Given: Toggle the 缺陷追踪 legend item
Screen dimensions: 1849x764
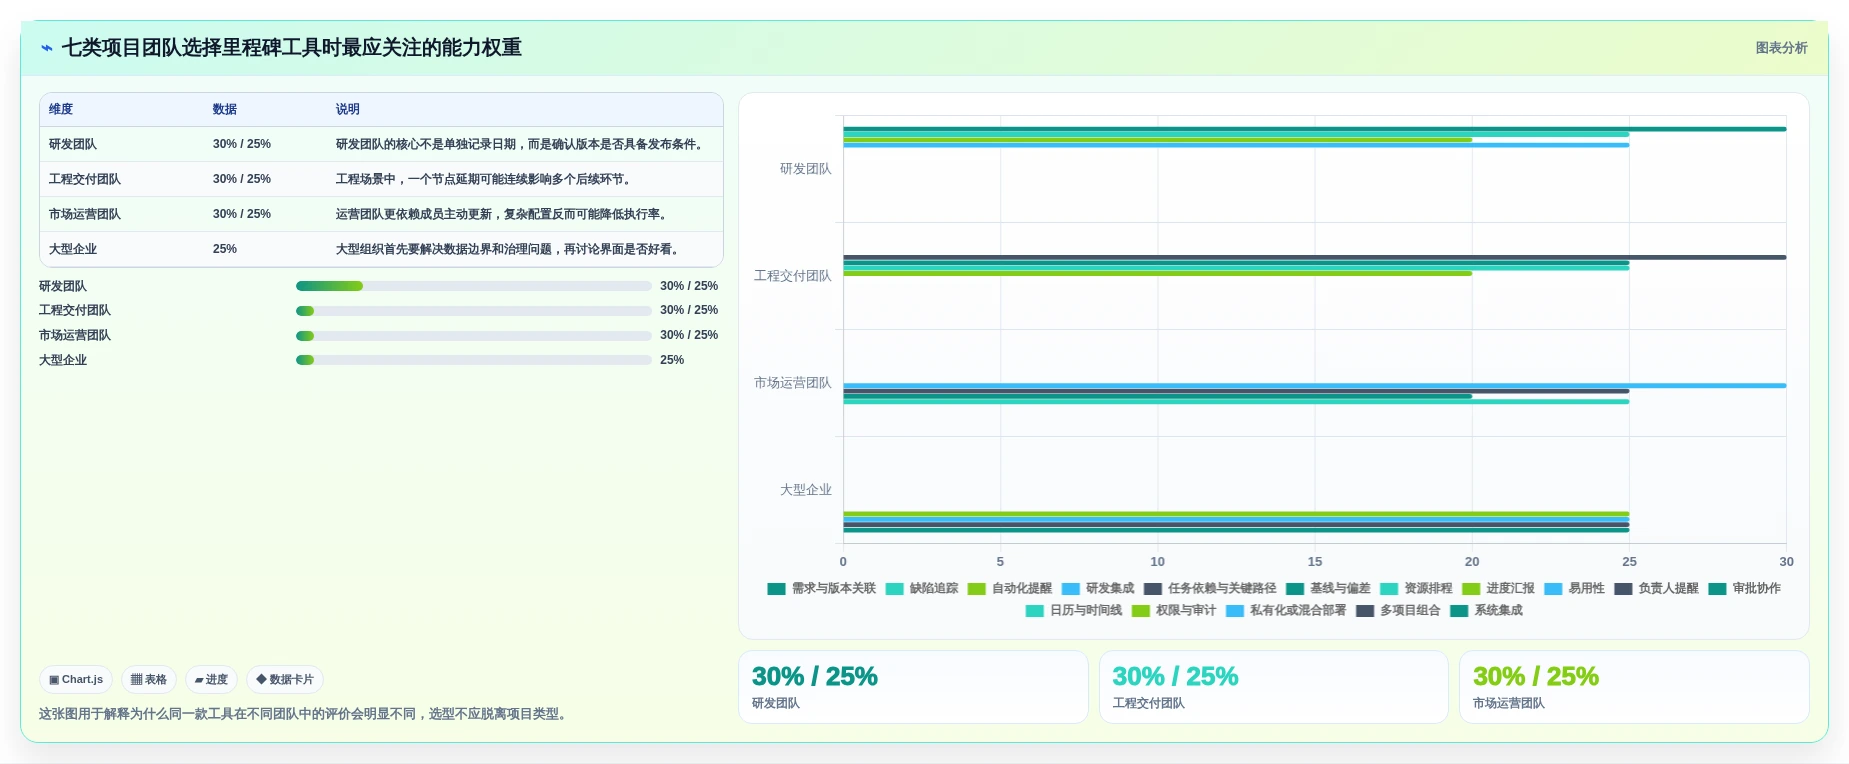Looking at the screenshot, I should [922, 588].
